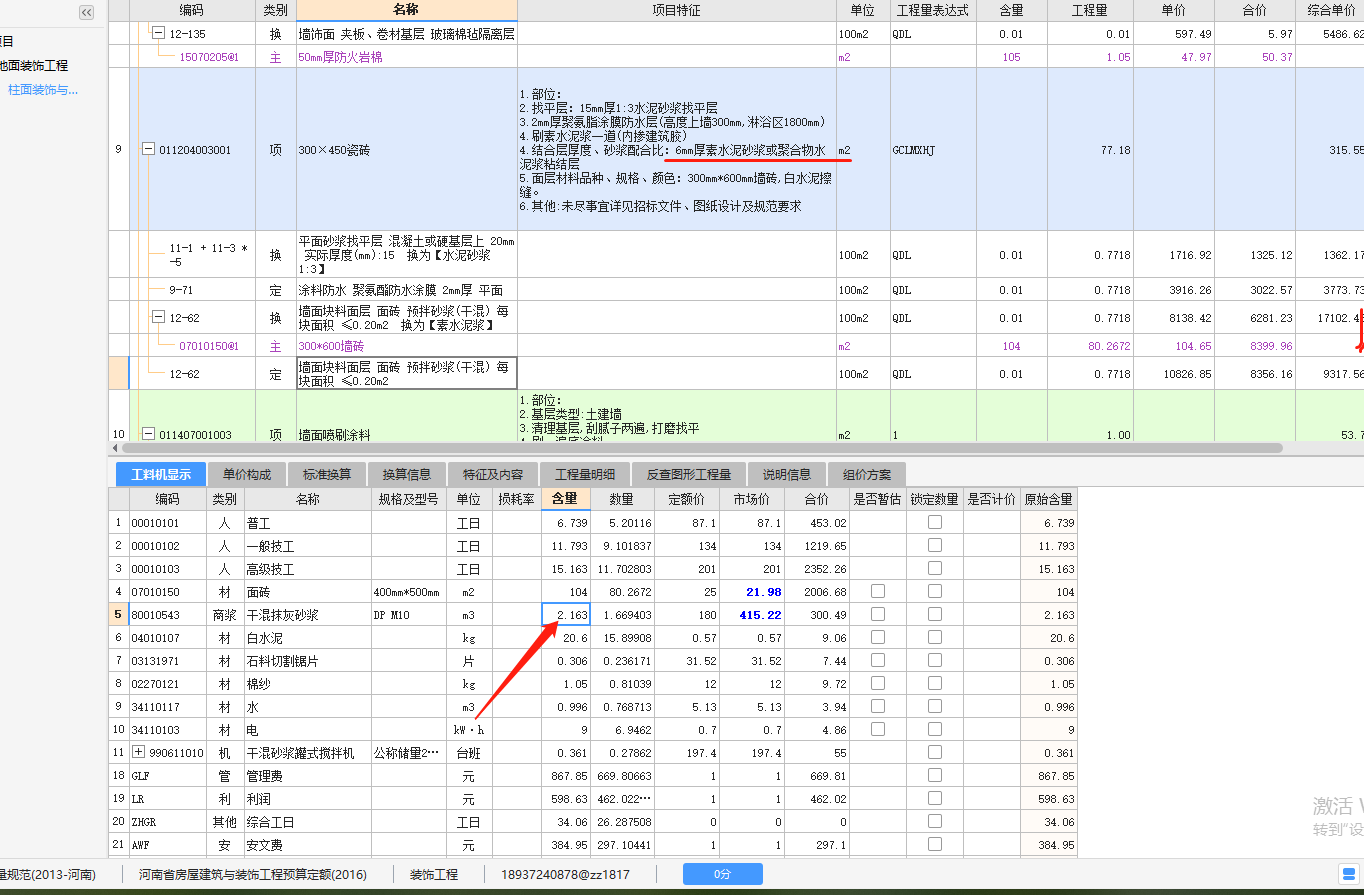Open the 特征及内容 tab
The width and height of the screenshot is (1364, 895).
click(x=493, y=474)
